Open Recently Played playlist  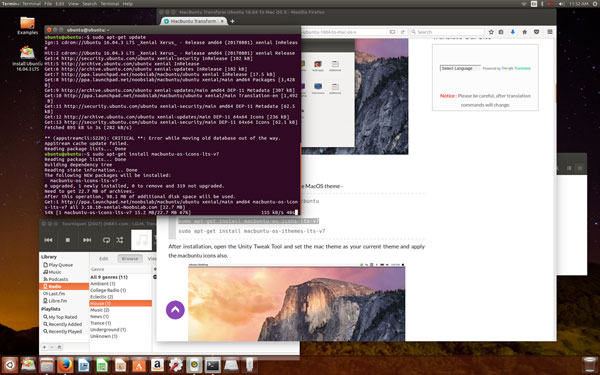[62, 332]
